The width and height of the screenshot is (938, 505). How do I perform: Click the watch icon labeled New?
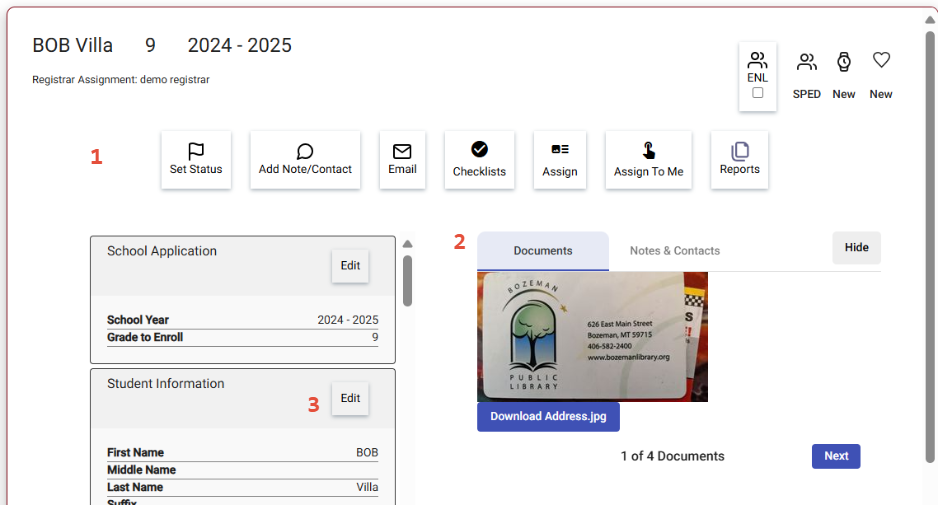(x=843, y=62)
